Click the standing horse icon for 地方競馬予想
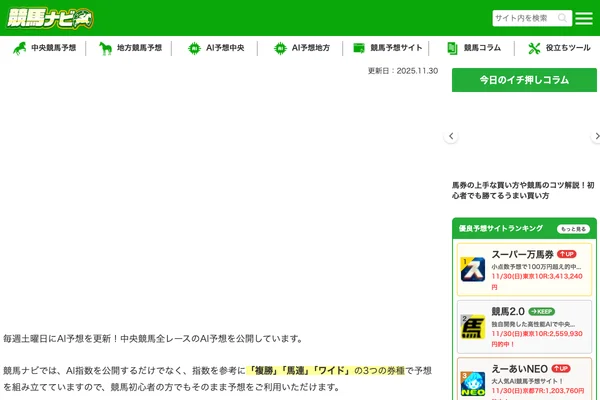 (x=105, y=48)
